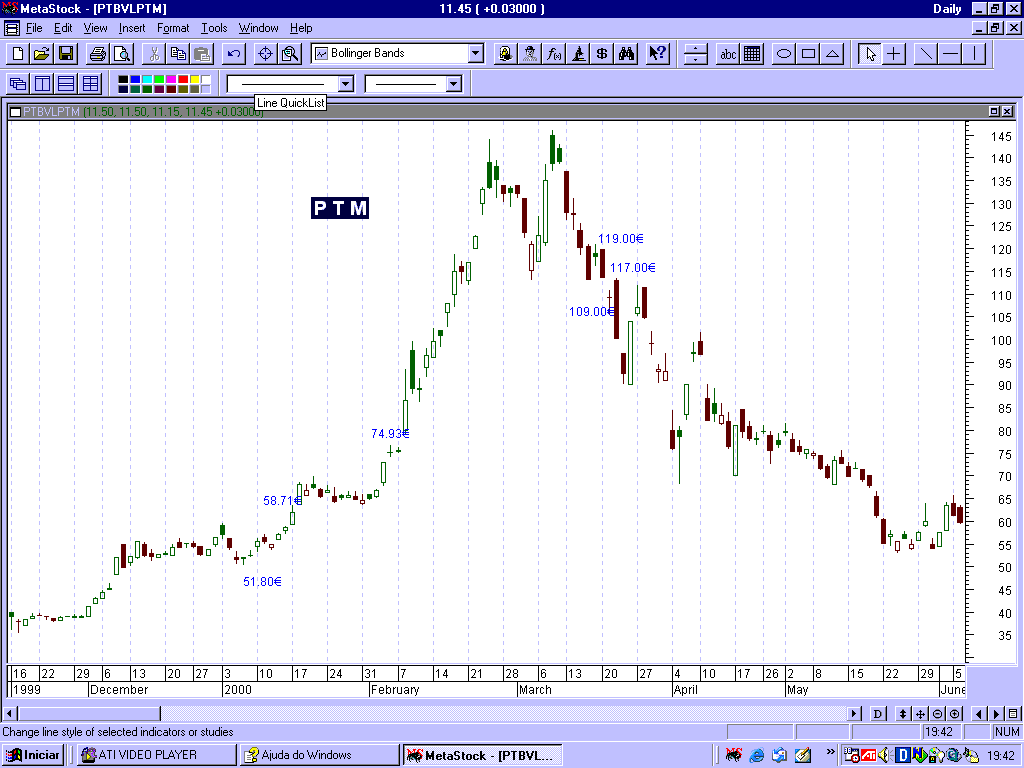The image size is (1024, 768).
Task: Save the chart with the floppy disk icon
Action: click(66, 54)
